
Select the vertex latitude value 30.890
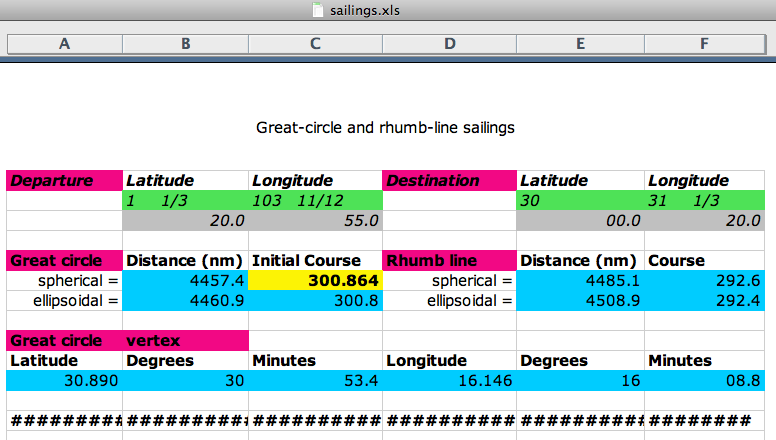tap(64, 380)
